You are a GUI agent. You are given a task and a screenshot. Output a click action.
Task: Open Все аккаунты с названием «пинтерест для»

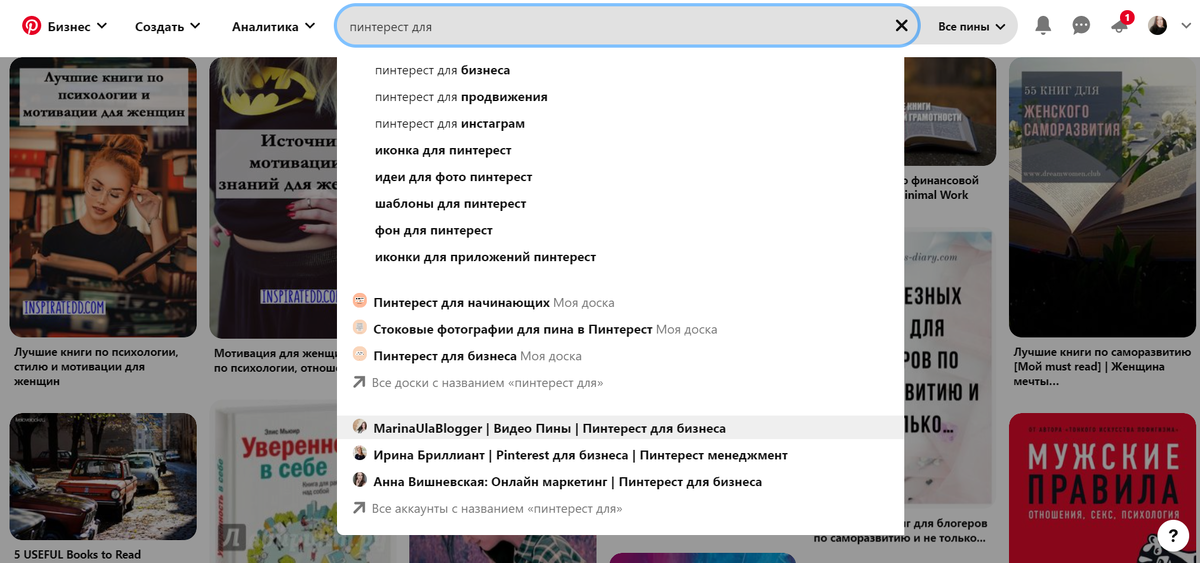pyautogui.click(x=496, y=509)
